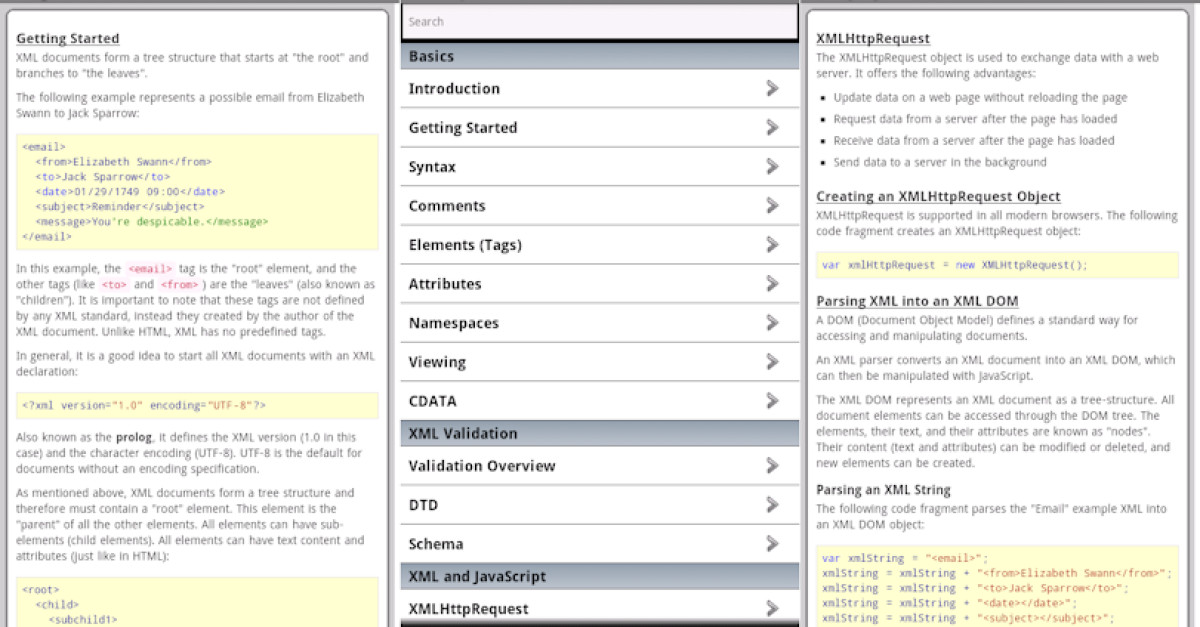Screen dimensions: 1200x627
Task: Expand the DTD row chevron
Action: coord(772,504)
